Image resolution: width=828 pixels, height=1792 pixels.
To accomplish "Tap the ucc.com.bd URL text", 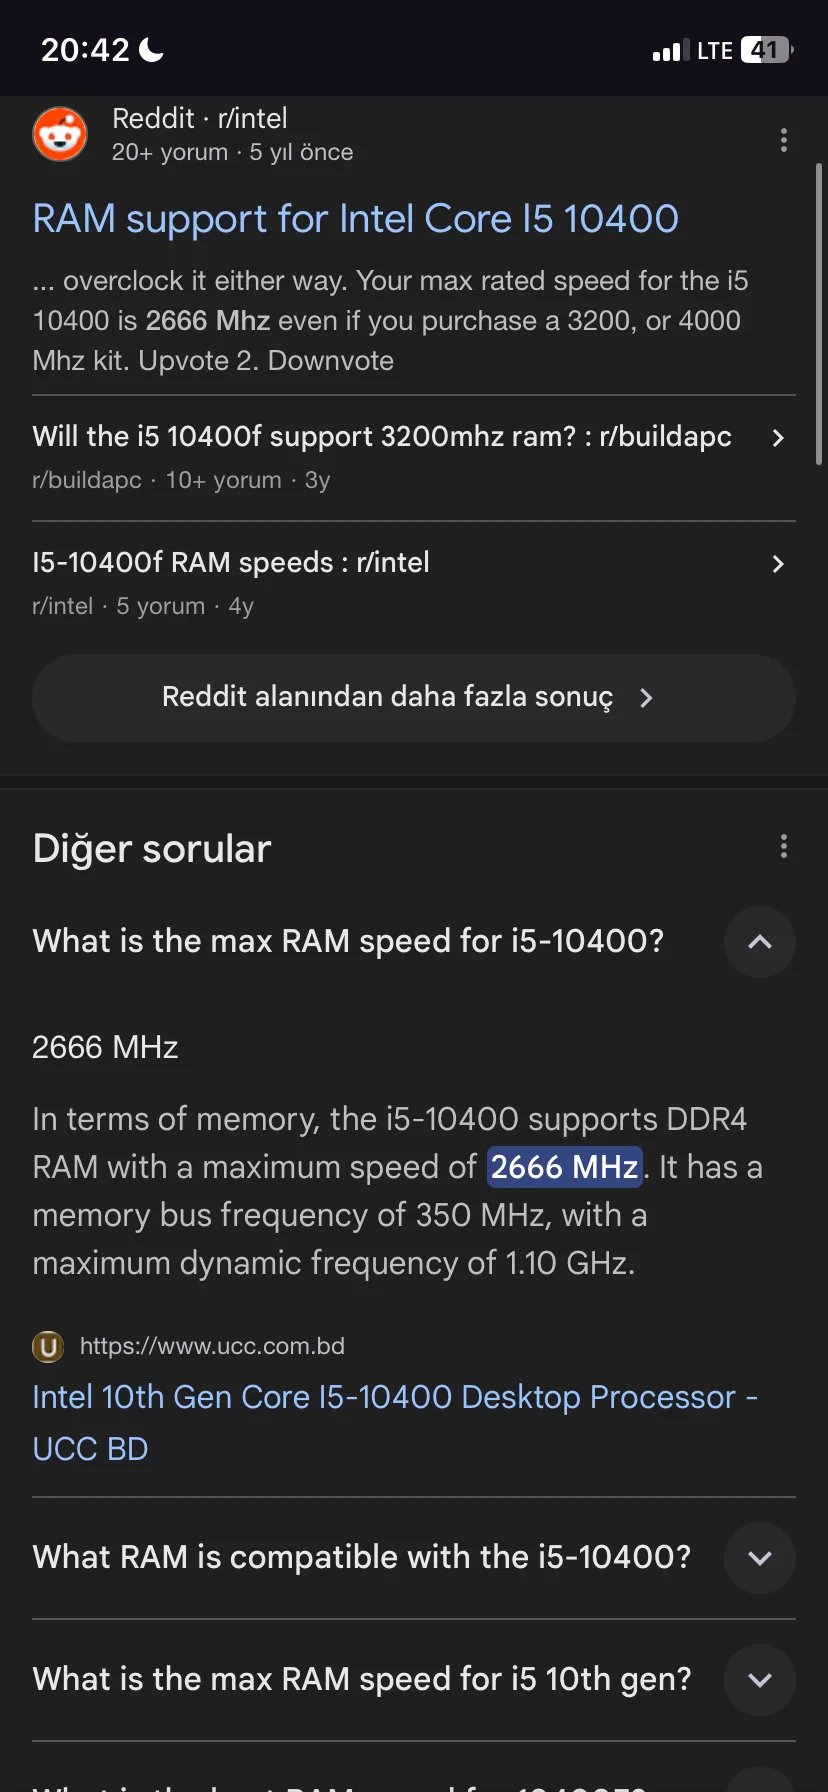I will pos(212,1347).
